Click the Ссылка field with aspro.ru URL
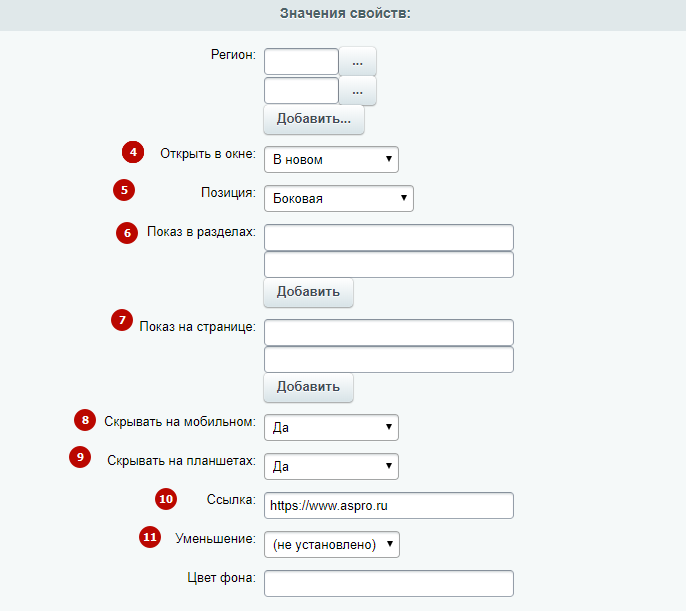Image resolution: width=686 pixels, height=611 pixels. click(388, 506)
